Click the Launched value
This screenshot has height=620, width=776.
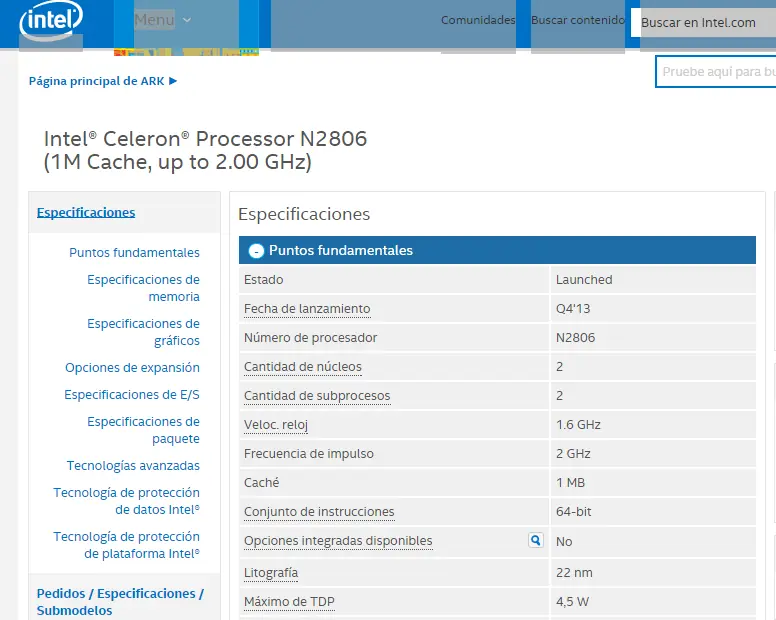tap(584, 280)
